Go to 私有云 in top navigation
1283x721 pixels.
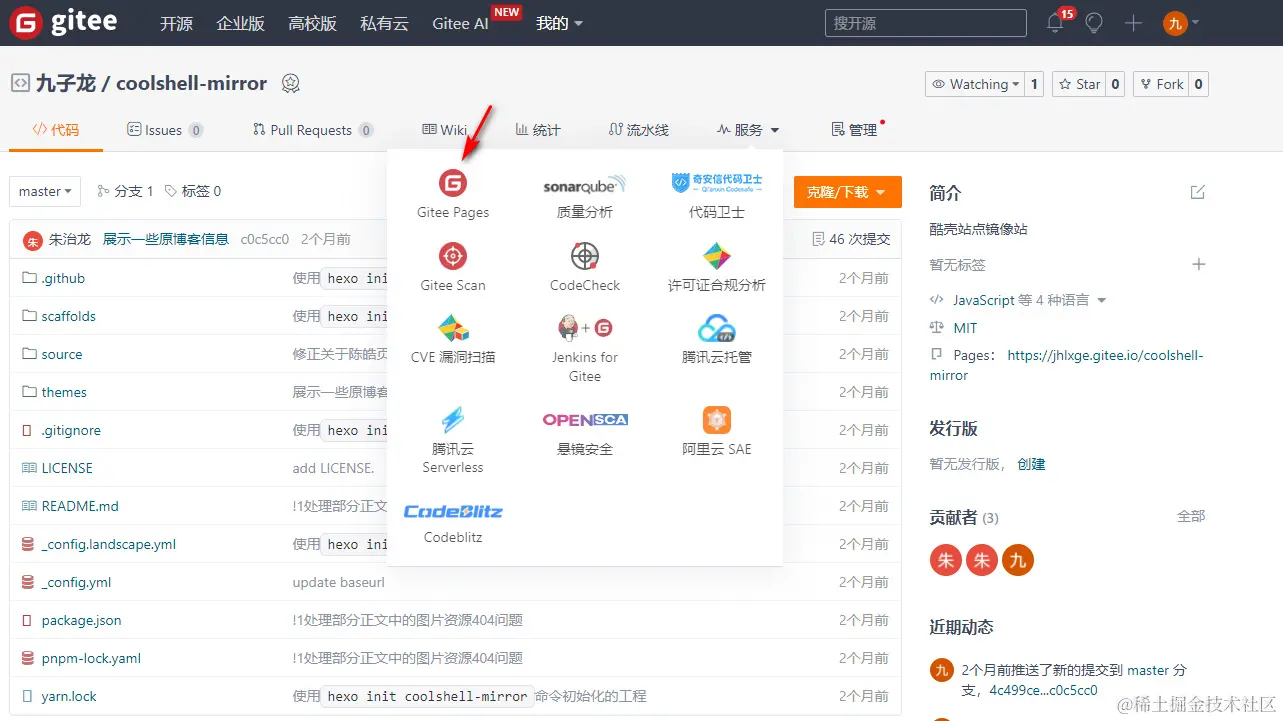click(x=384, y=23)
